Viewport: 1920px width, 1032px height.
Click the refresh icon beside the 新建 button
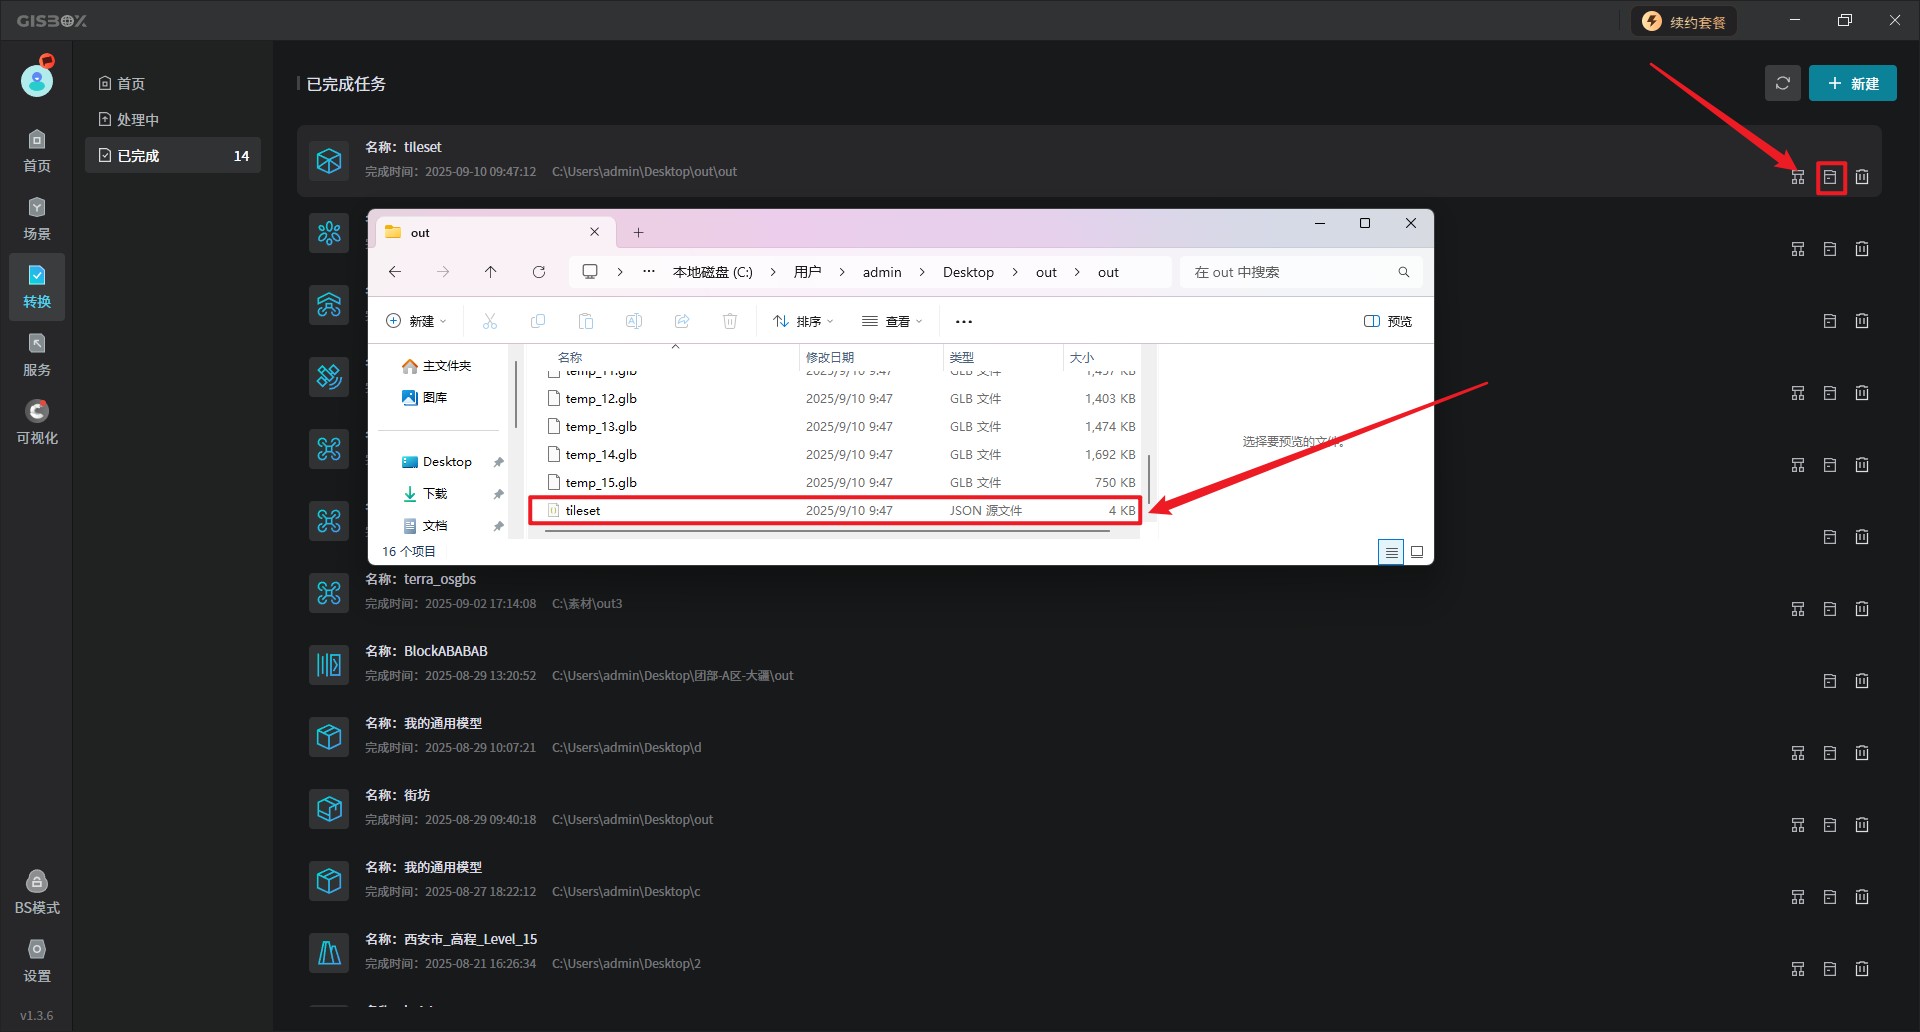coord(1782,84)
